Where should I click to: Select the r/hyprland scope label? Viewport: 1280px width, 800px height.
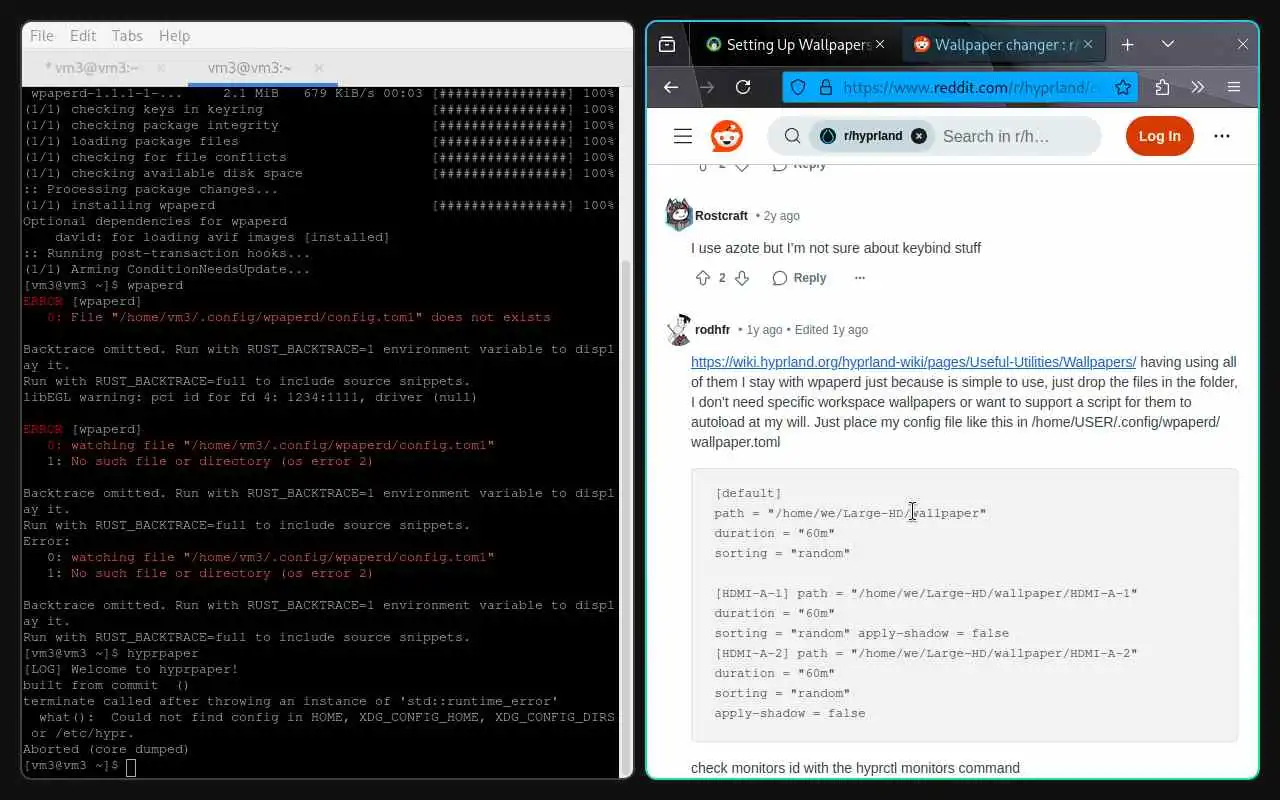873,136
